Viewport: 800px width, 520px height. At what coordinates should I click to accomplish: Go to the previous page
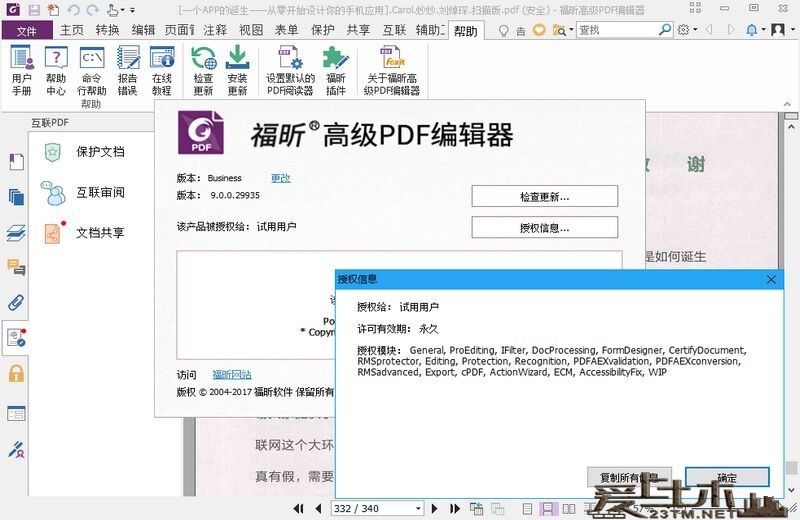(319, 508)
